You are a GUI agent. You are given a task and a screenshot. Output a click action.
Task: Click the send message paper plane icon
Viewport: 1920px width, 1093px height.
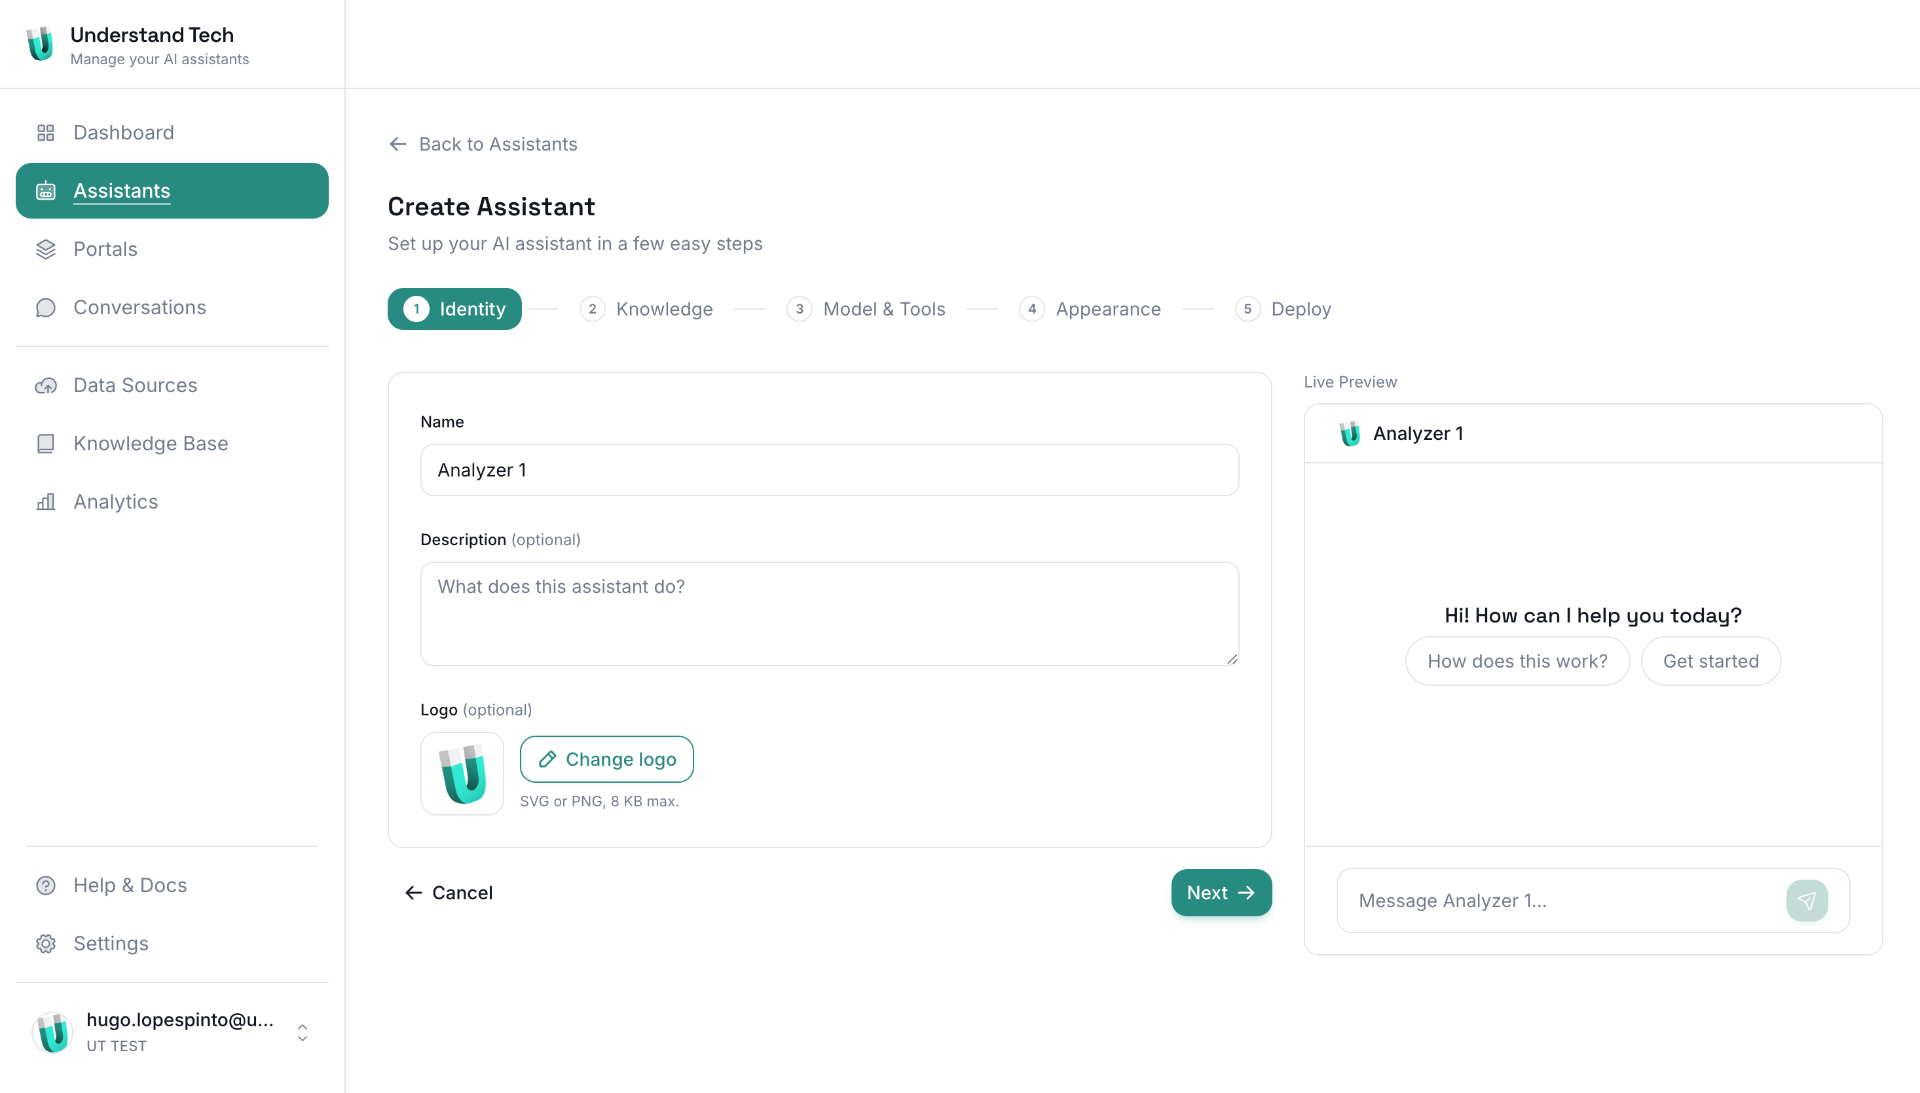tap(1807, 901)
